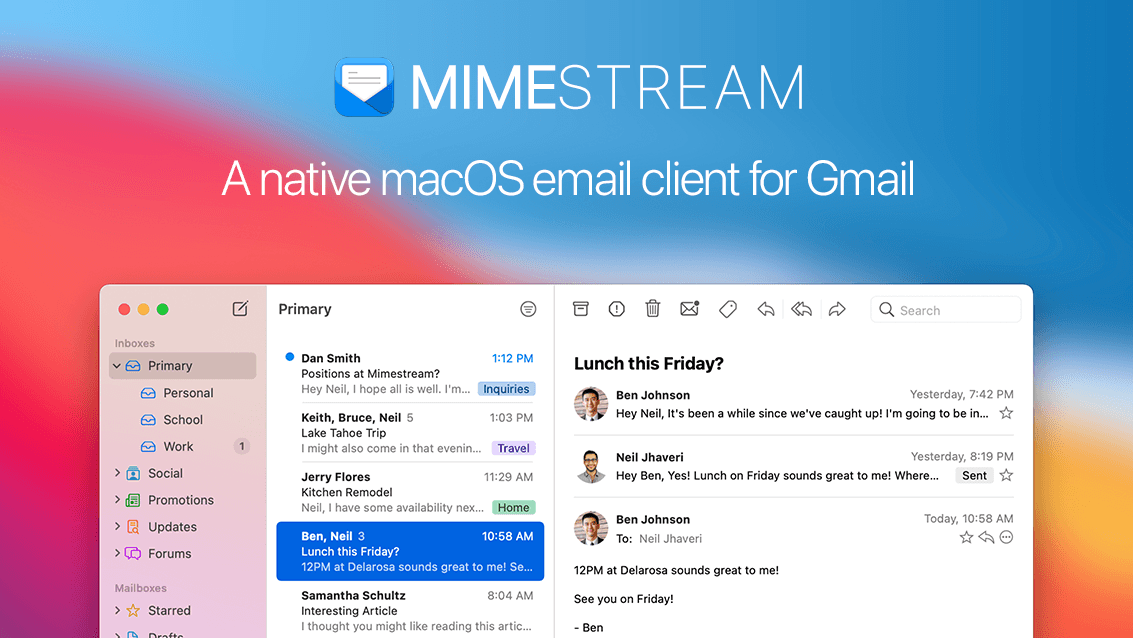Click the unread badge next to Work
Viewport: 1133px width, 638px height.
[x=242, y=447]
